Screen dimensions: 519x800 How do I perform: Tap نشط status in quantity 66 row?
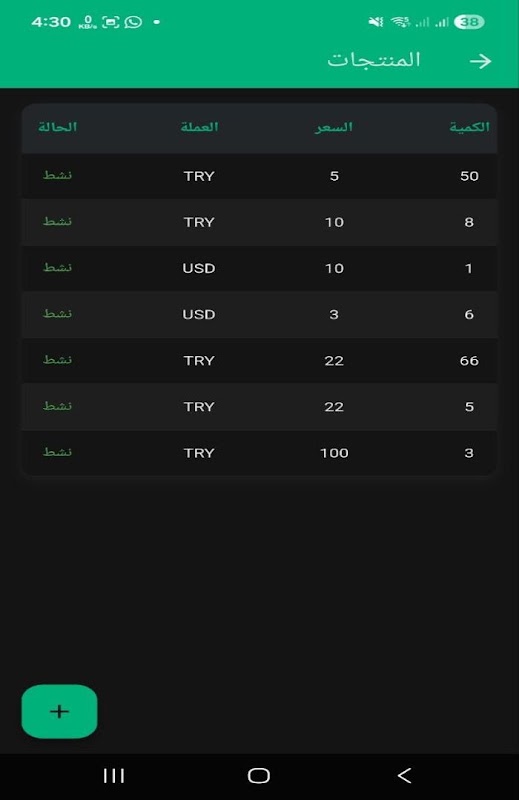(57, 360)
